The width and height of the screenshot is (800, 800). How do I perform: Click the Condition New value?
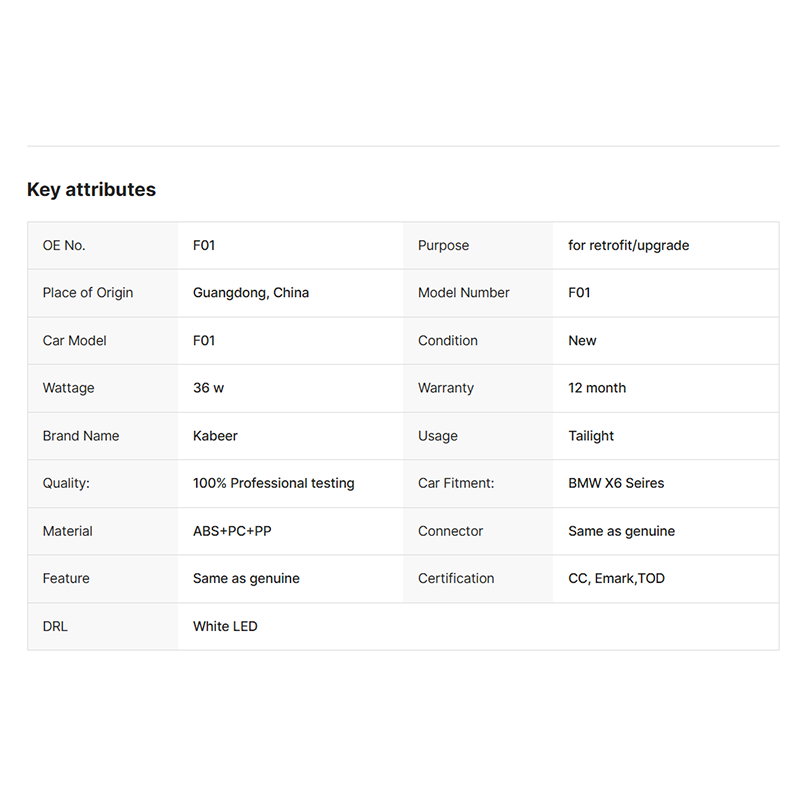(582, 340)
